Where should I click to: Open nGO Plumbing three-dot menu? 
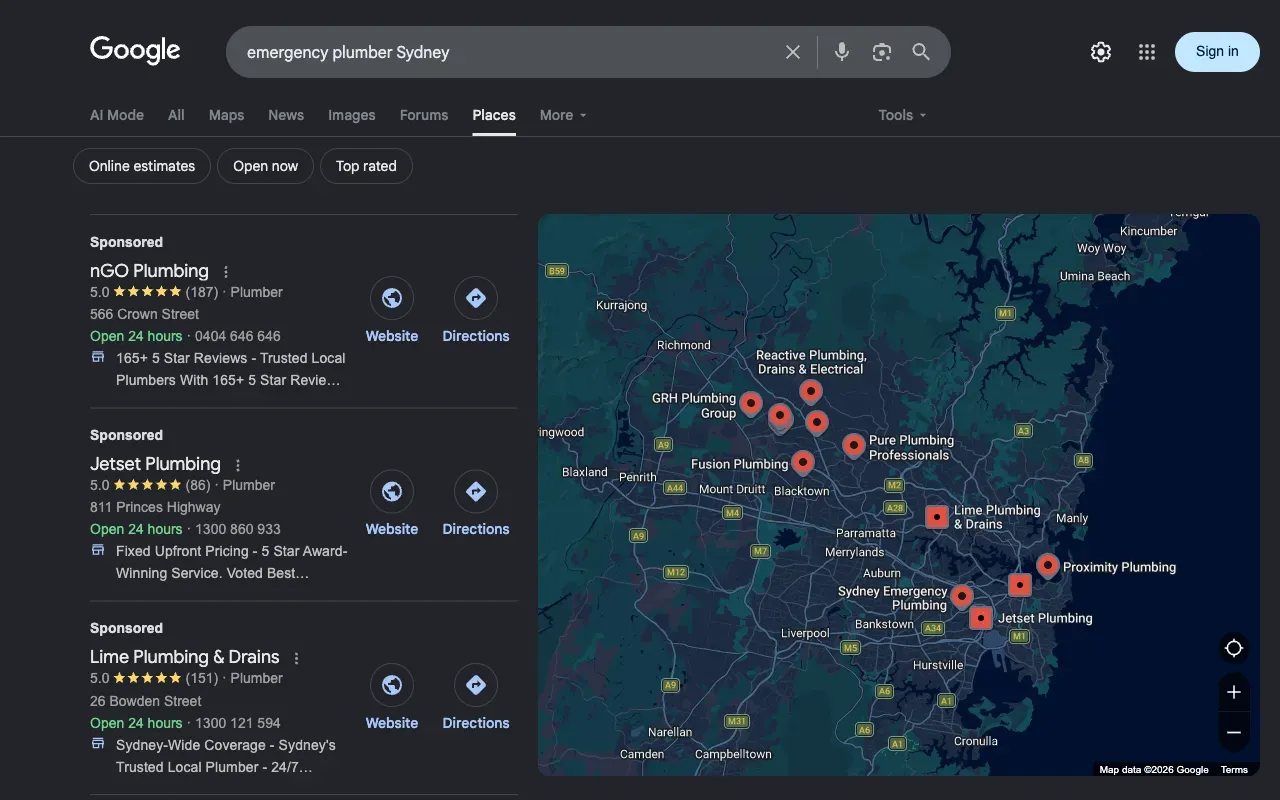pos(226,272)
